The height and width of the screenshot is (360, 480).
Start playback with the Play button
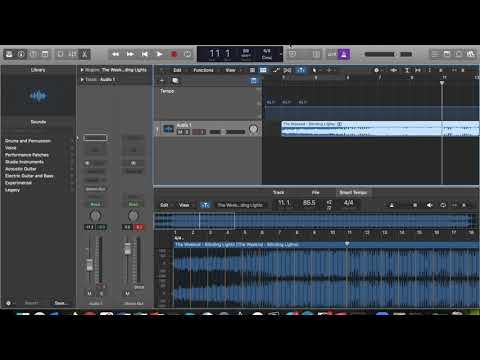[x=159, y=54]
